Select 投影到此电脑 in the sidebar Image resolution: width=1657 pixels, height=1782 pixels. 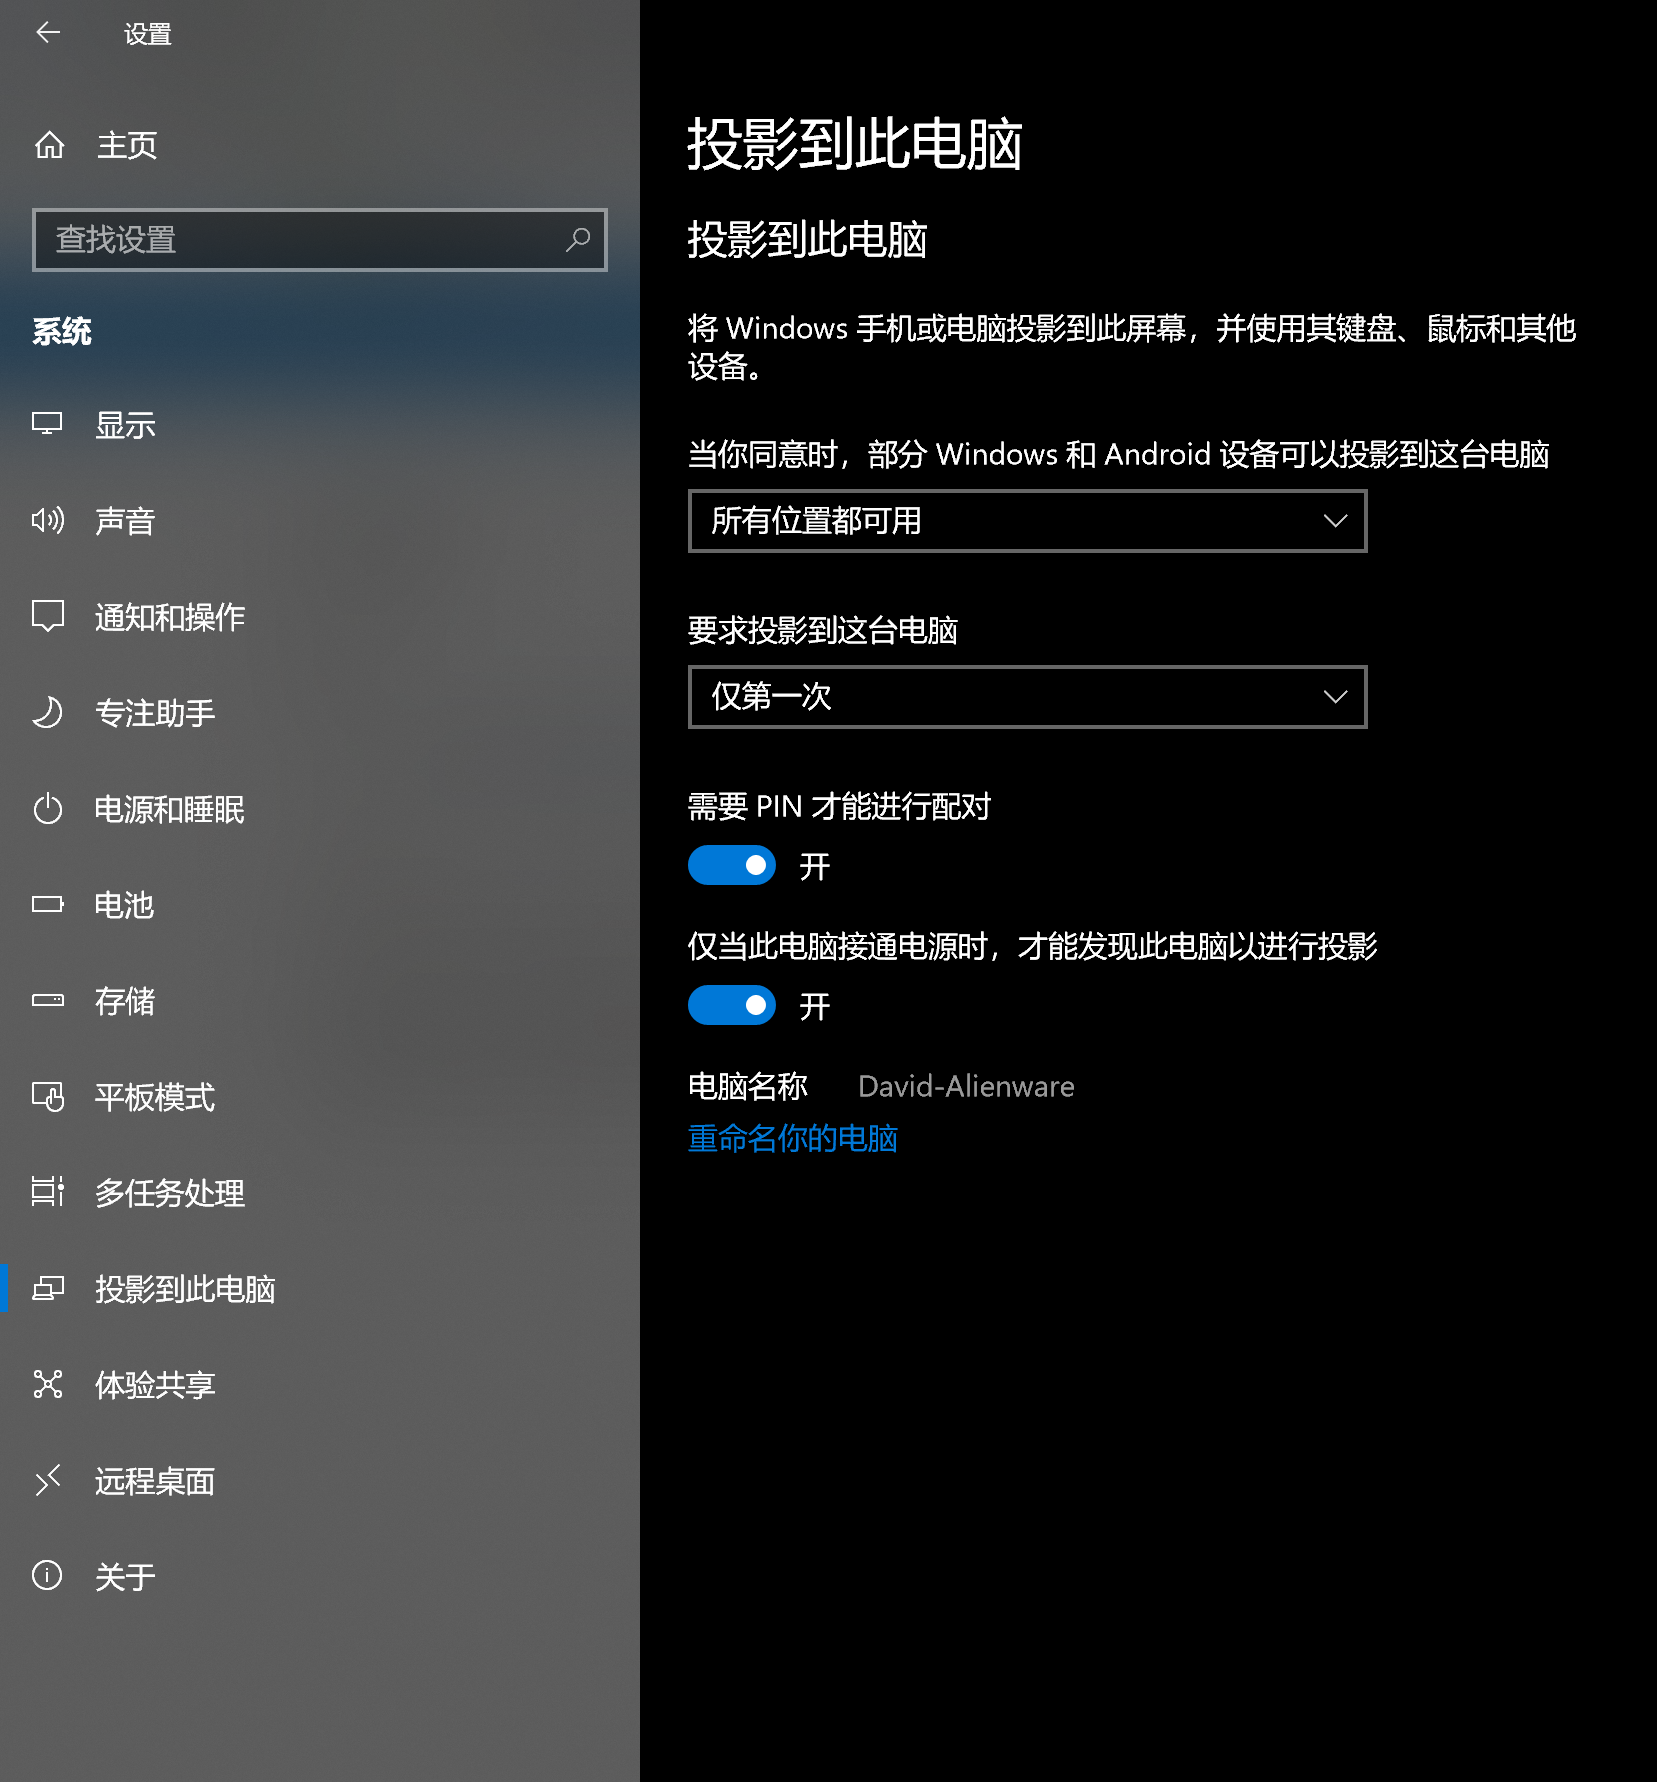coord(320,1289)
